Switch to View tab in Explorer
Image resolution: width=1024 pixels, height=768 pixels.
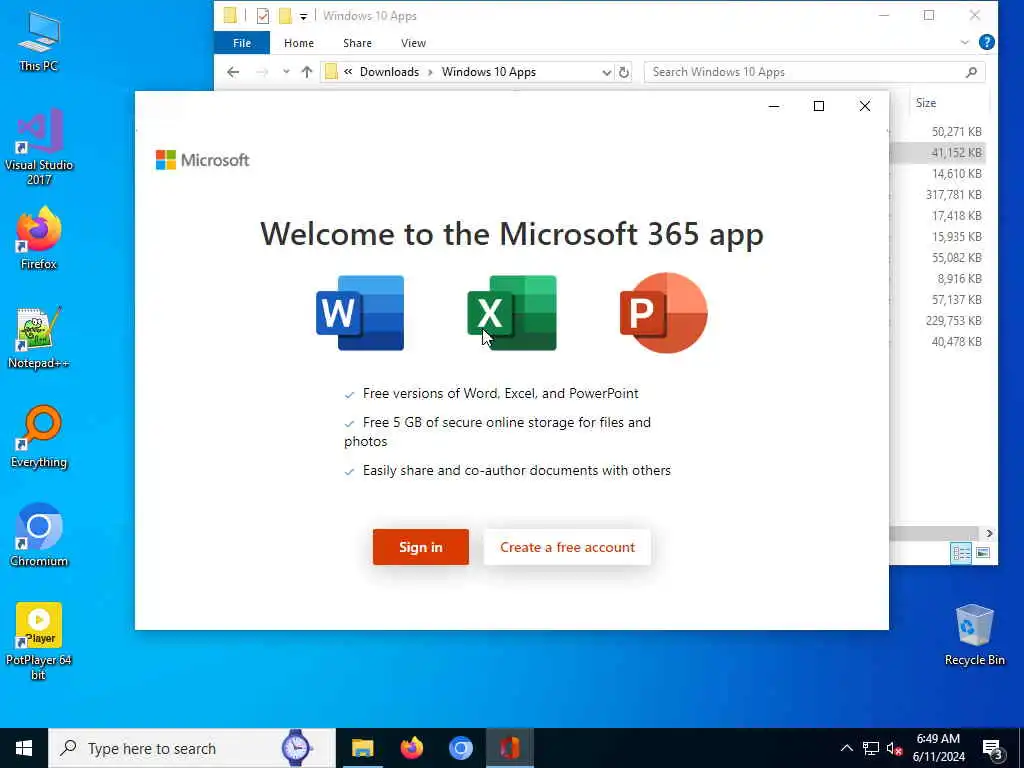point(413,43)
